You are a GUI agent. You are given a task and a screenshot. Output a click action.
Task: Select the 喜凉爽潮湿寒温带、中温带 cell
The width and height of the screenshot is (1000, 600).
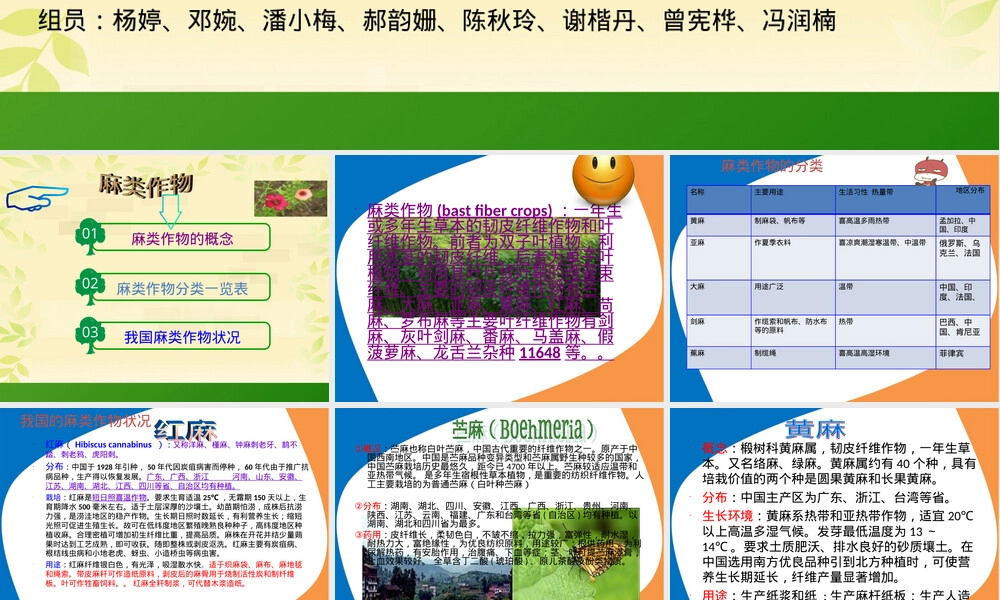point(885,258)
